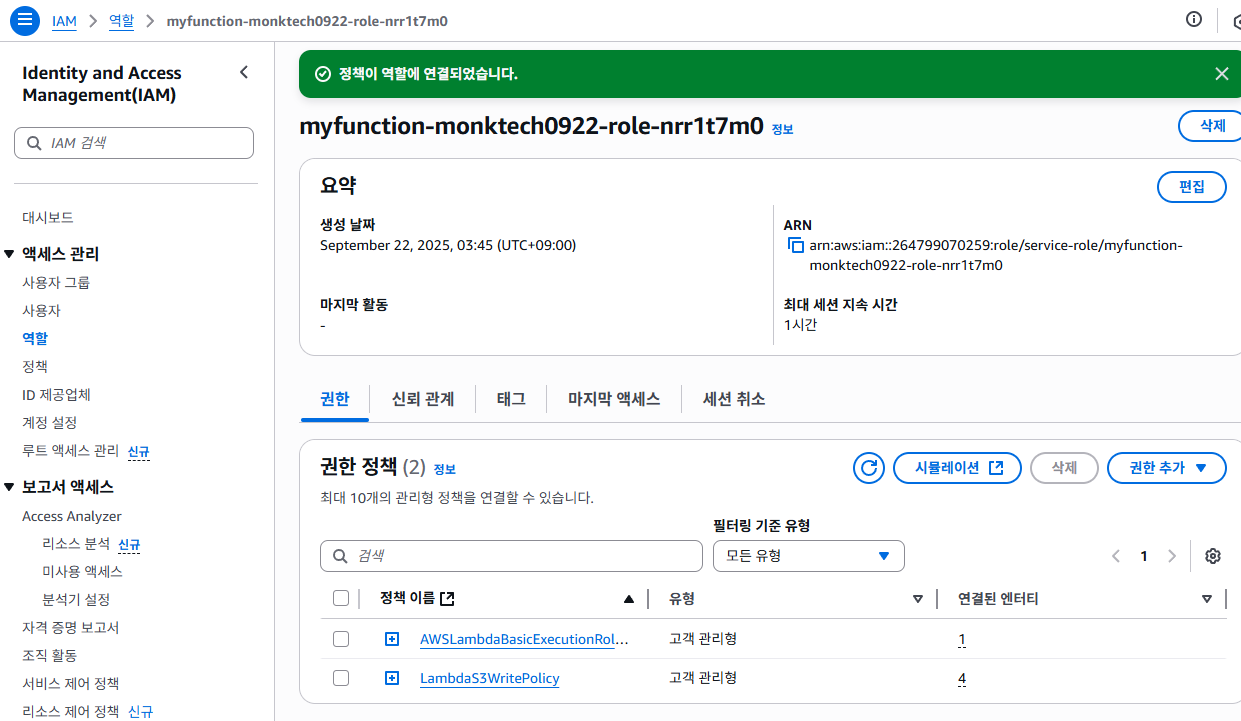This screenshot has width=1241, height=721.
Task: Open 사용자 그룹 in the sidebar
Action: [x=56, y=283]
